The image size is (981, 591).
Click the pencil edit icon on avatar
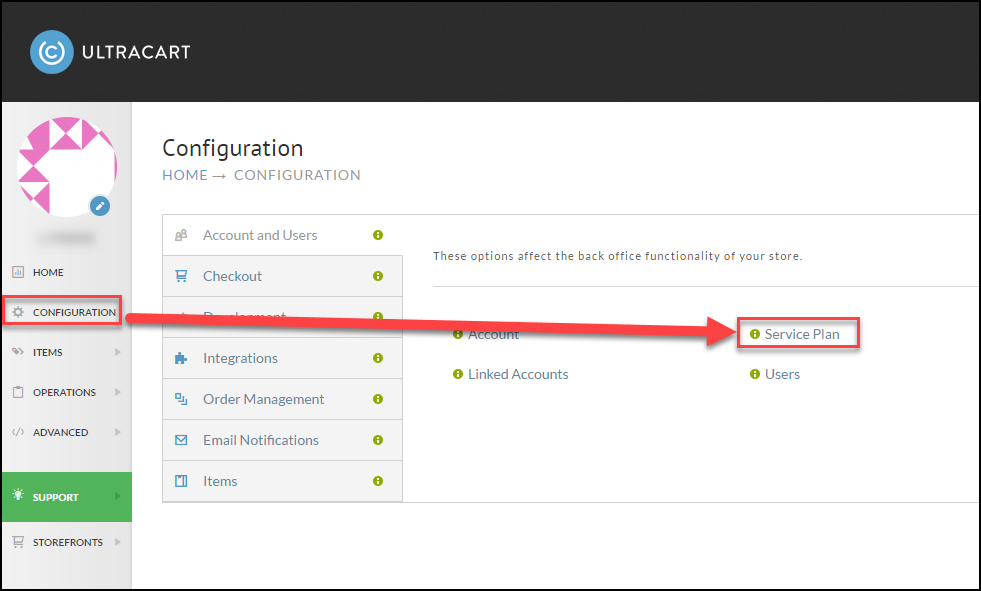click(x=100, y=206)
